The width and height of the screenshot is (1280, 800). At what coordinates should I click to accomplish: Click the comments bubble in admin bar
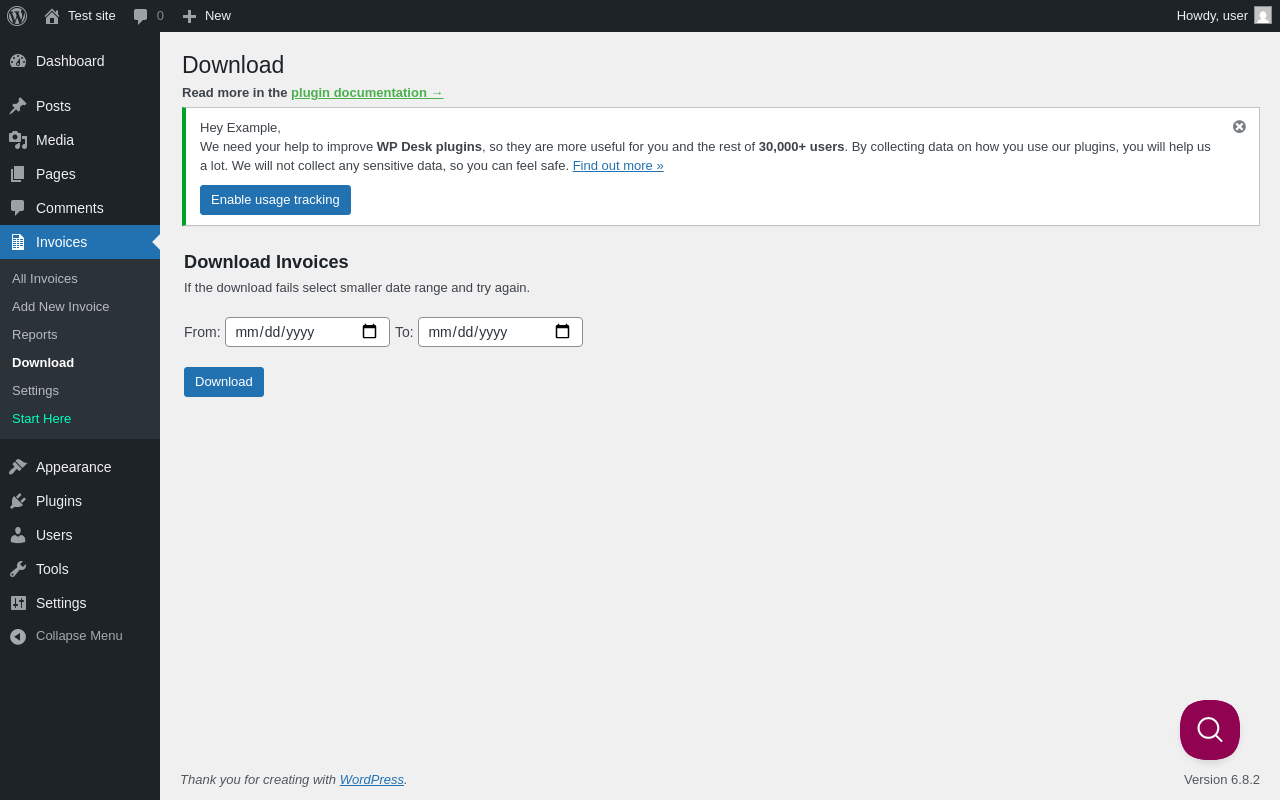coord(141,16)
